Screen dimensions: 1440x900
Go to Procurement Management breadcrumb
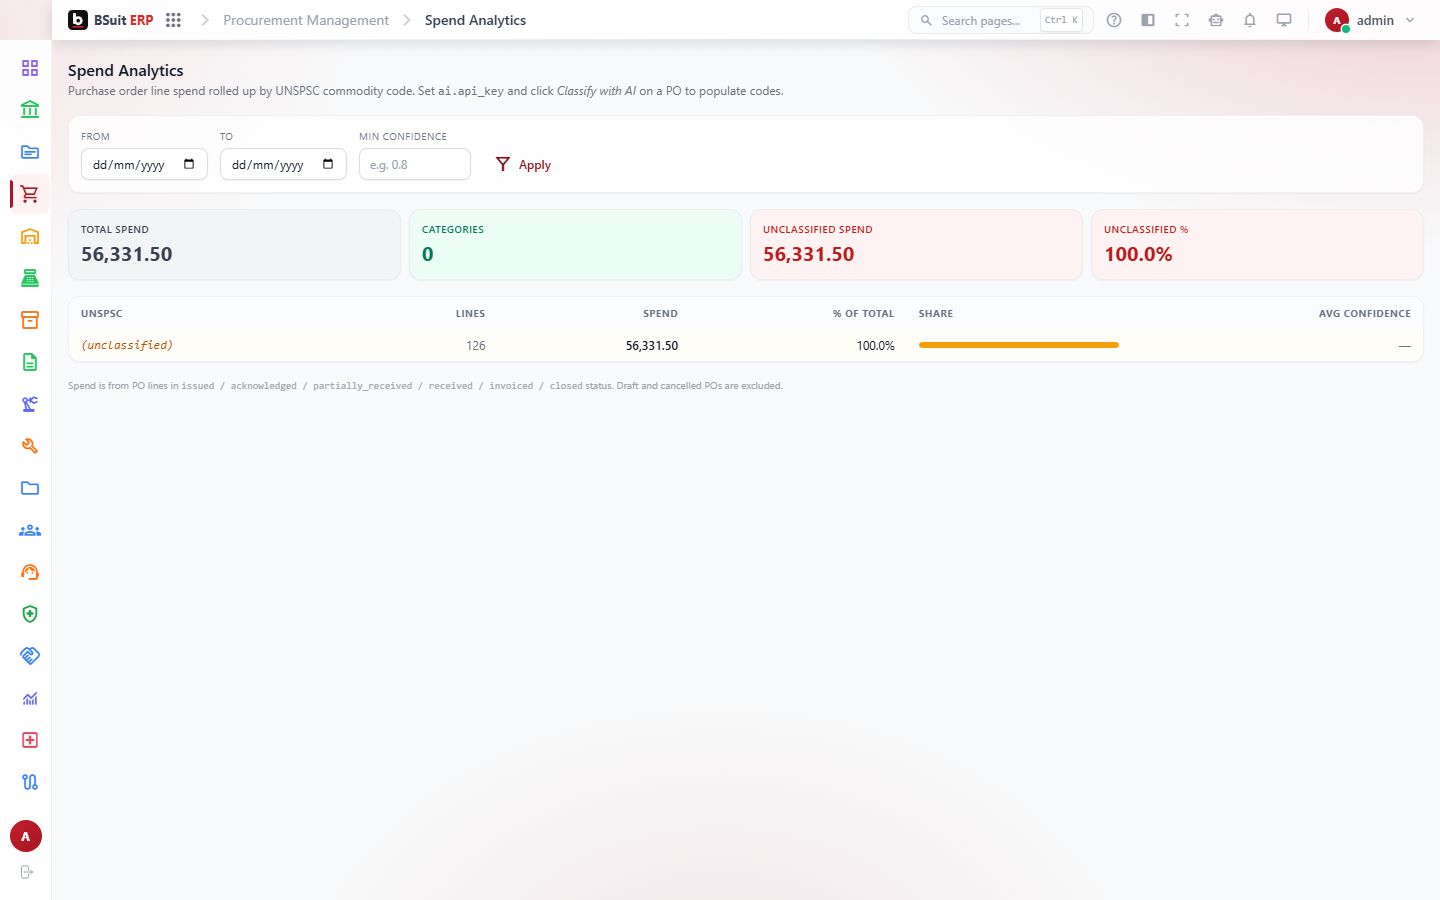click(306, 20)
